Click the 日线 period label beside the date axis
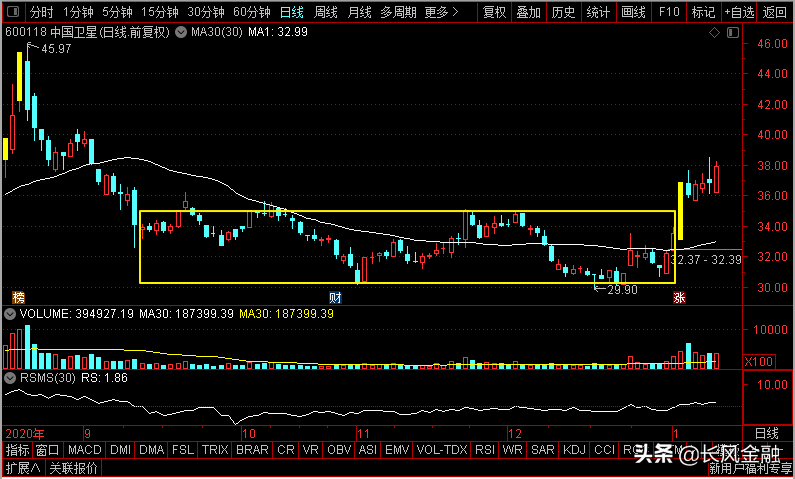The image size is (795, 479). pyautogui.click(x=767, y=433)
